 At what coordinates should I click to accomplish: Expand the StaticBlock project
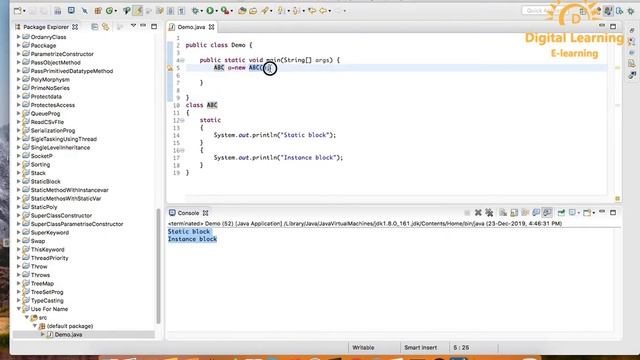tap(18, 181)
